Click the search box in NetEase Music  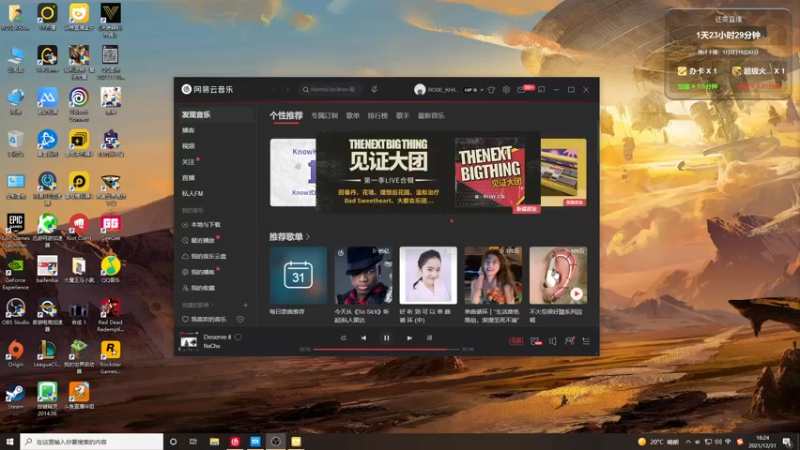[330, 90]
